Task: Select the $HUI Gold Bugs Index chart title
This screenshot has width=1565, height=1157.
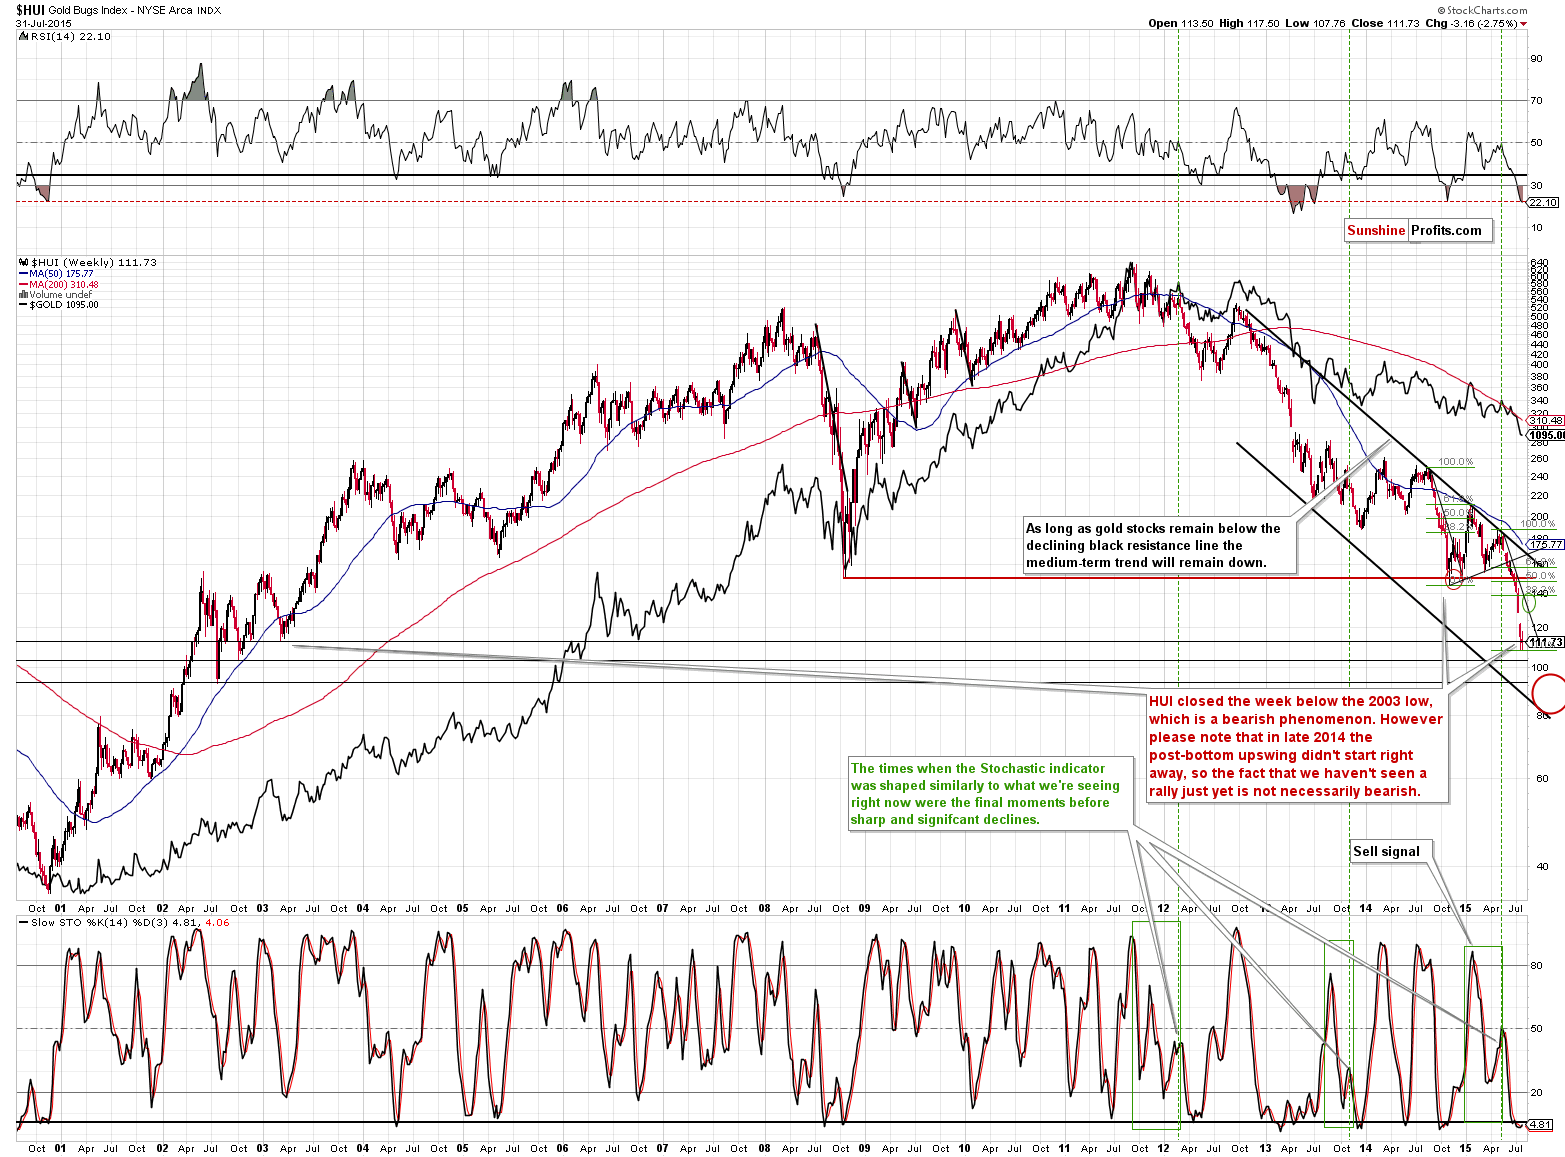Action: pos(118,10)
